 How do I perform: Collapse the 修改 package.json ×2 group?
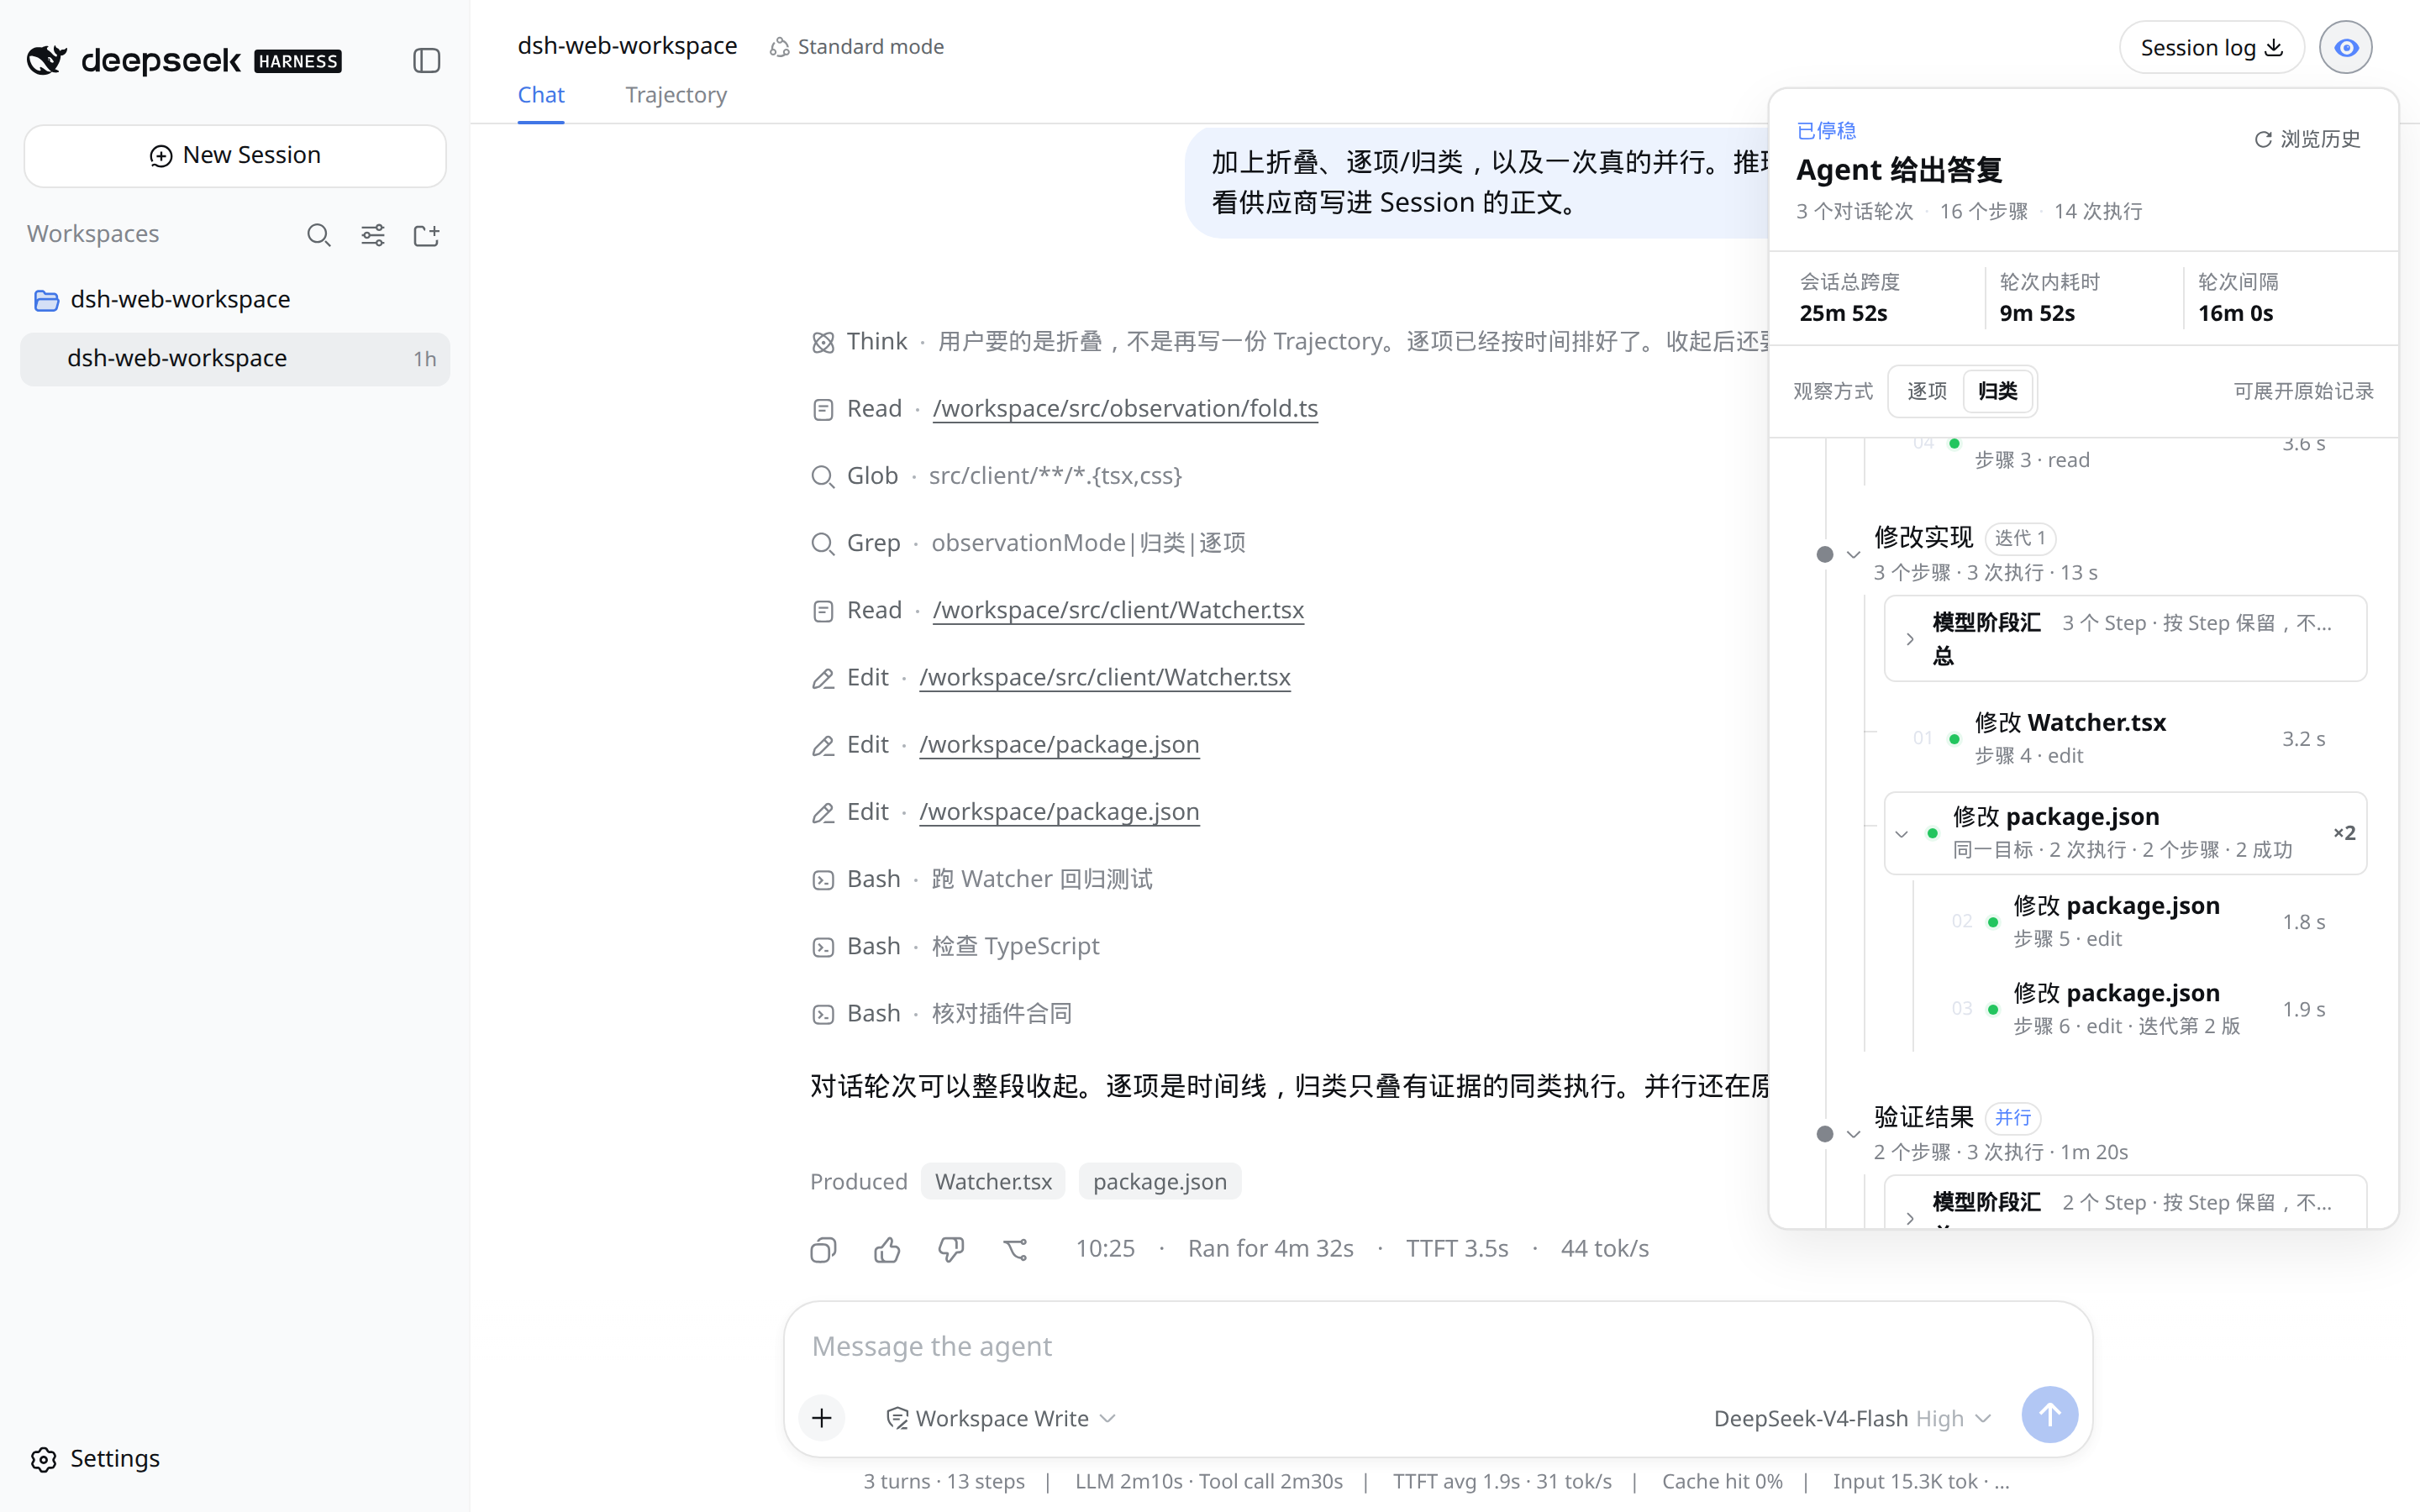click(x=1902, y=834)
